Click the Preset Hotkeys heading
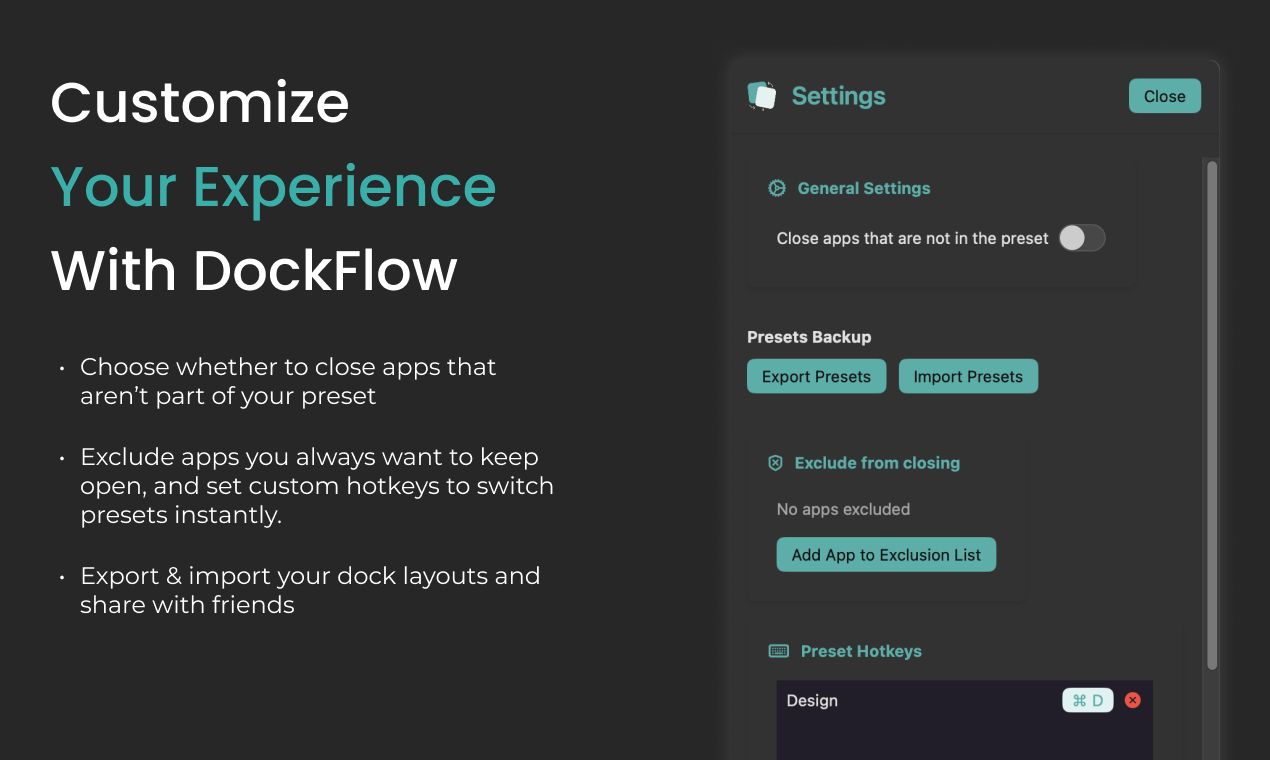Viewport: 1270px width, 760px height. tap(861, 651)
